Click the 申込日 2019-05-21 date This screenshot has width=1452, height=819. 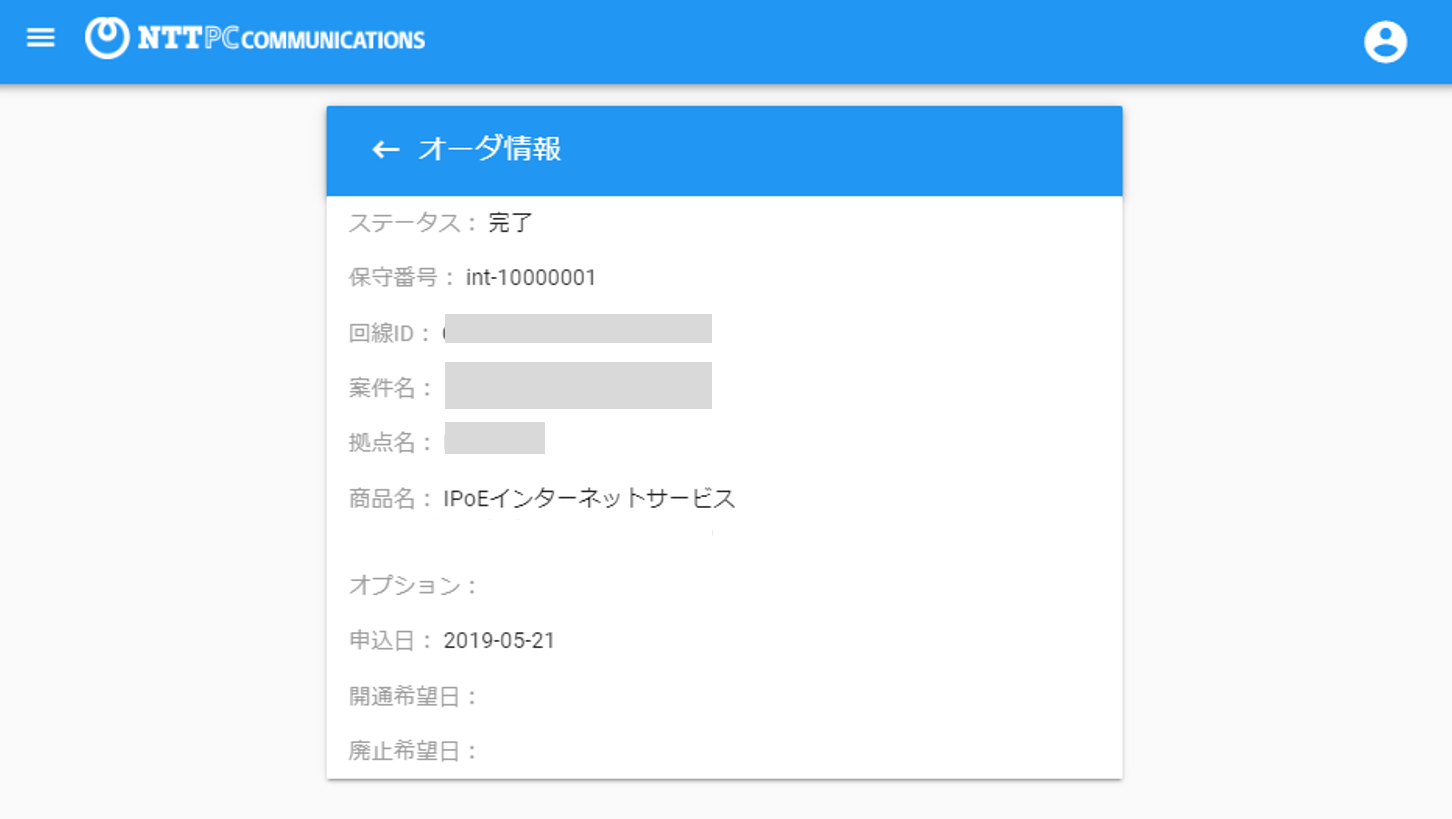[499, 641]
